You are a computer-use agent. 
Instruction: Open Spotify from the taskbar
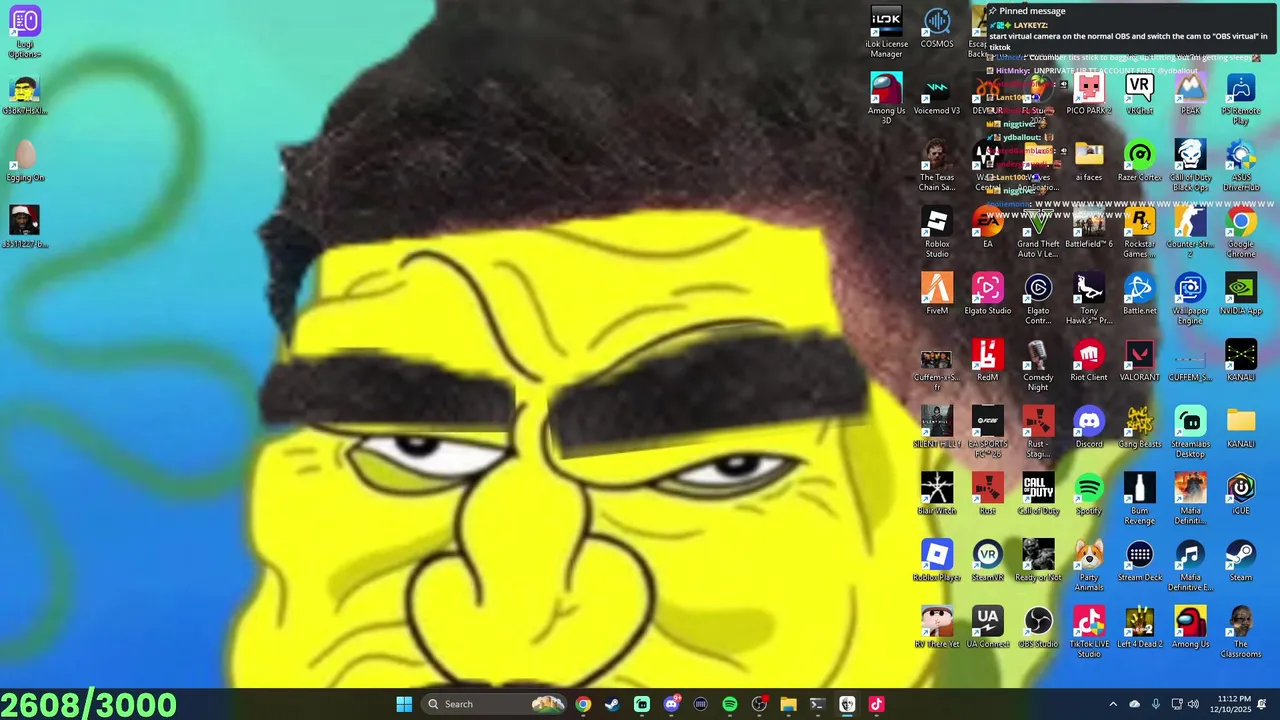730,704
